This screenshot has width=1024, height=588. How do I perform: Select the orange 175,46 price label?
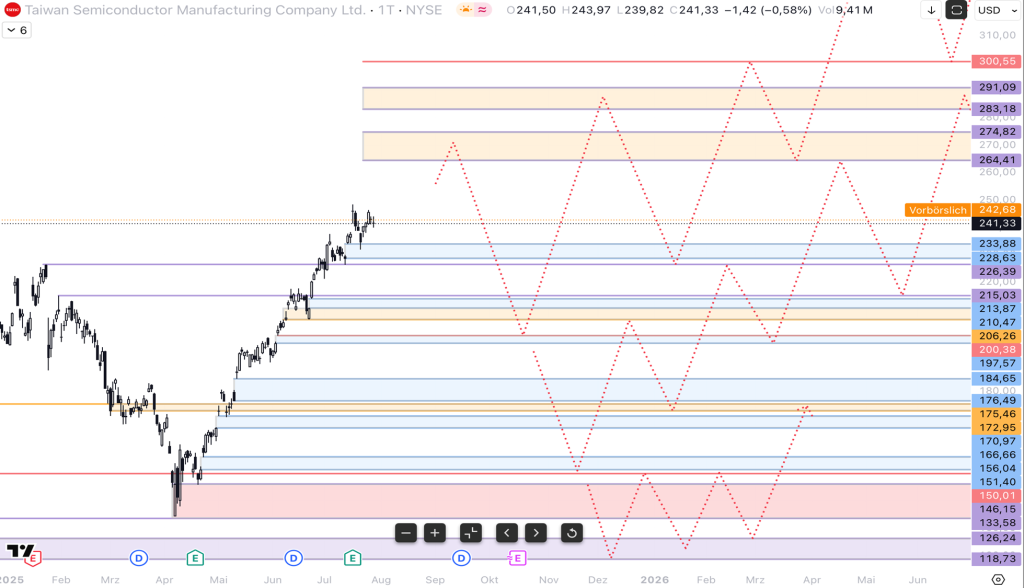(997, 414)
